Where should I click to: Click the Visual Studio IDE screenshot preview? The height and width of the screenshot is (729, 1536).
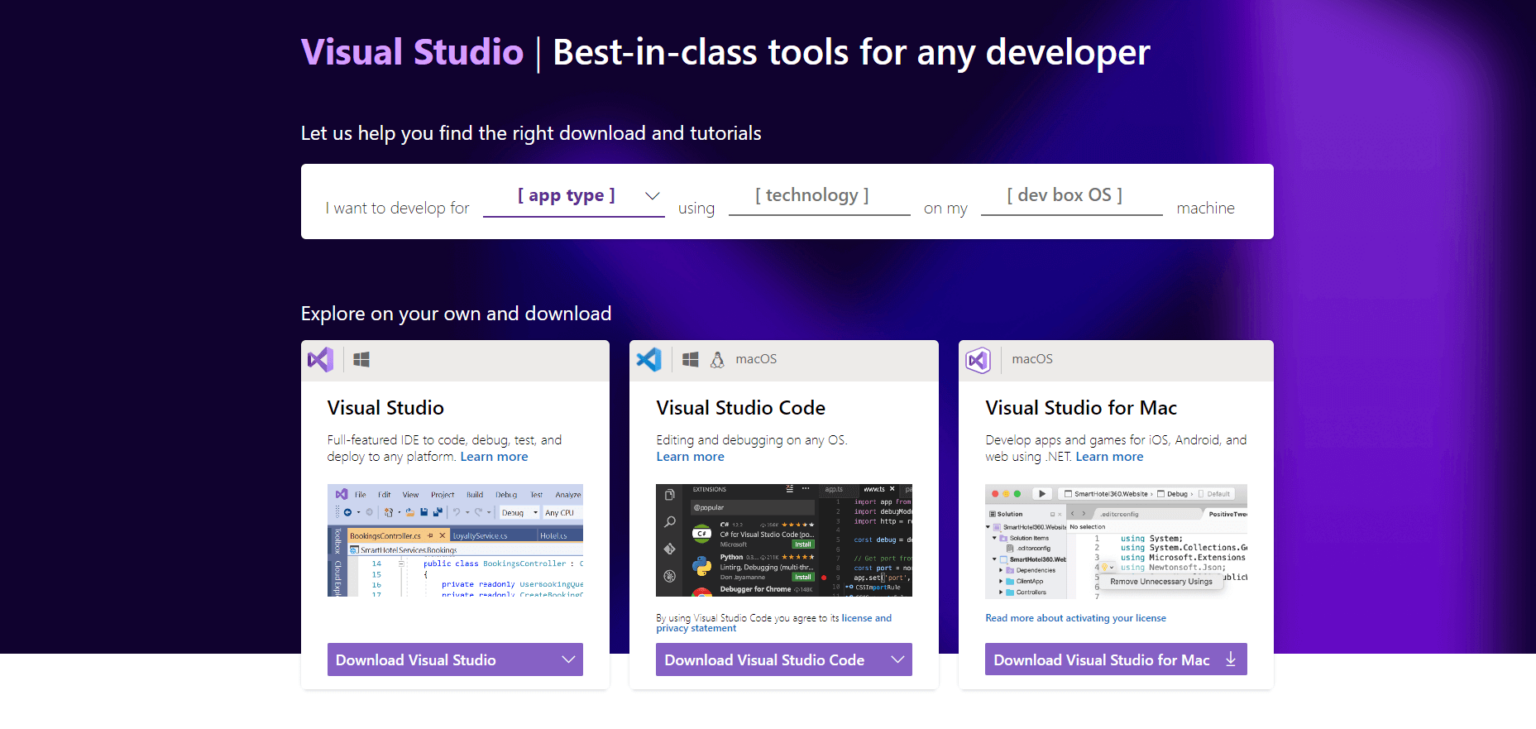click(455, 540)
